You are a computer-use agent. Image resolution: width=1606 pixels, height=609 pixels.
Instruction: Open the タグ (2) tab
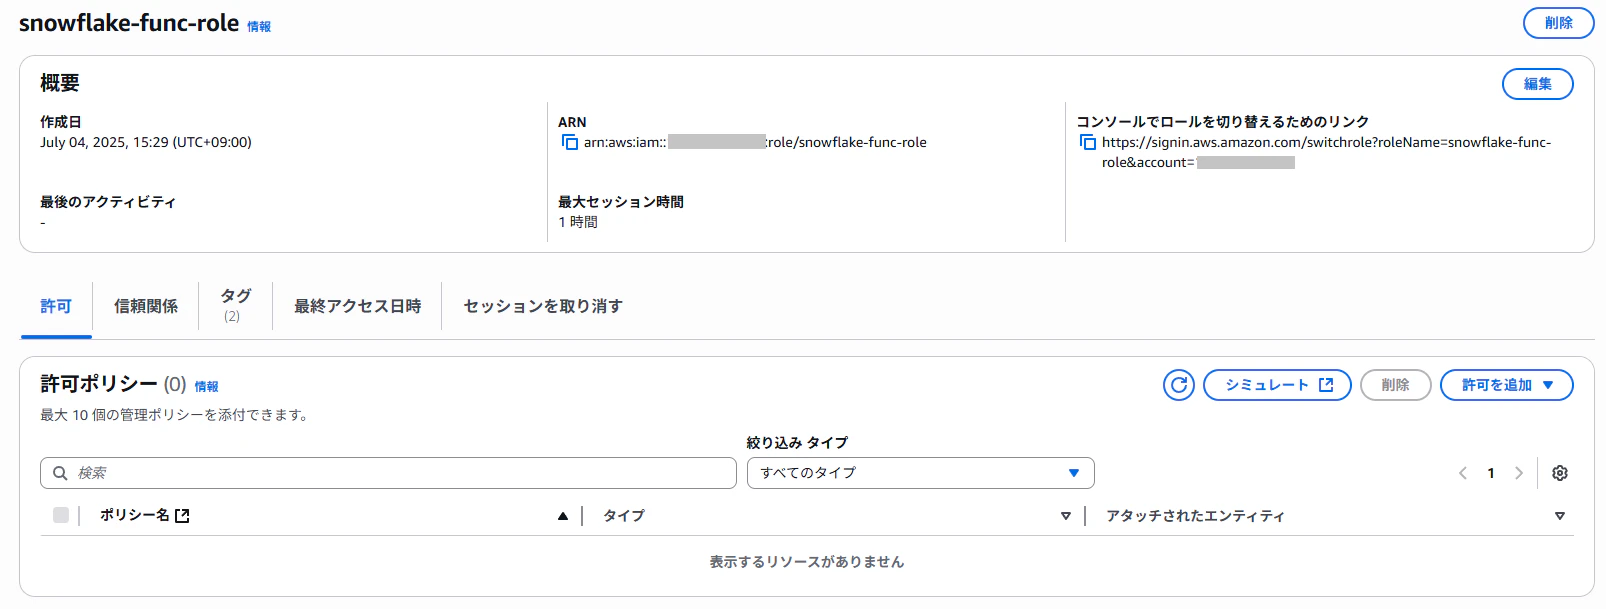tap(235, 305)
